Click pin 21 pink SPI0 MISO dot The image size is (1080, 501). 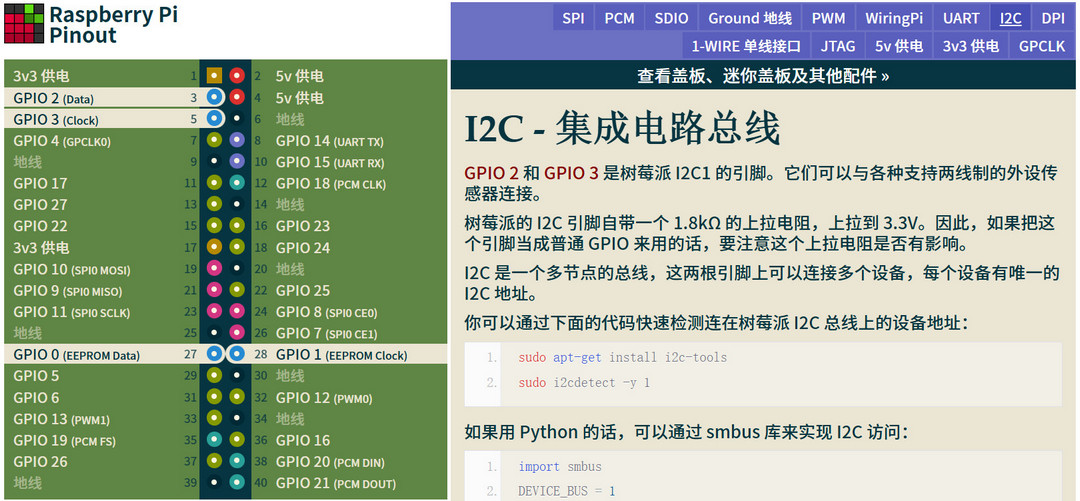[x=214, y=290]
